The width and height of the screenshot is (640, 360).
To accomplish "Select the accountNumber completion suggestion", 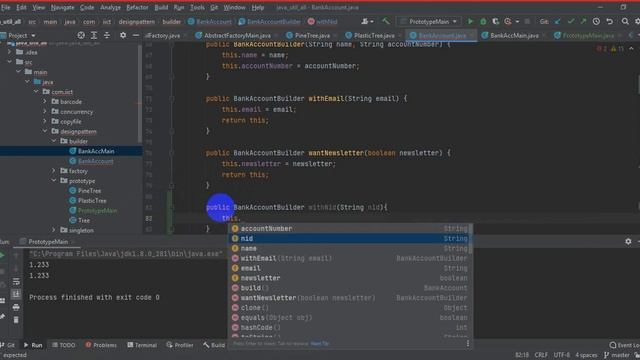I will point(350,229).
